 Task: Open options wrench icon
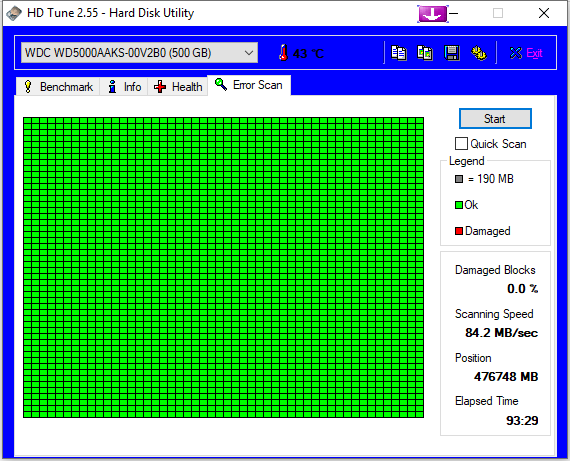click(479, 53)
